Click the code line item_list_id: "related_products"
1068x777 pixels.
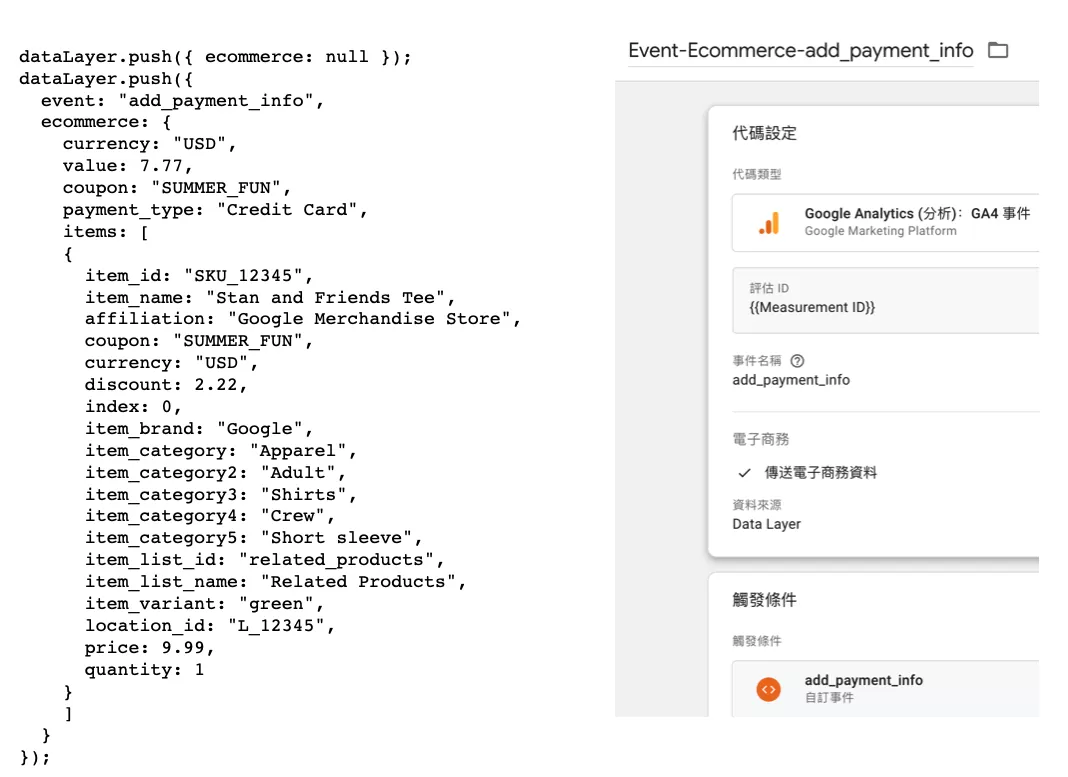[x=264, y=560]
